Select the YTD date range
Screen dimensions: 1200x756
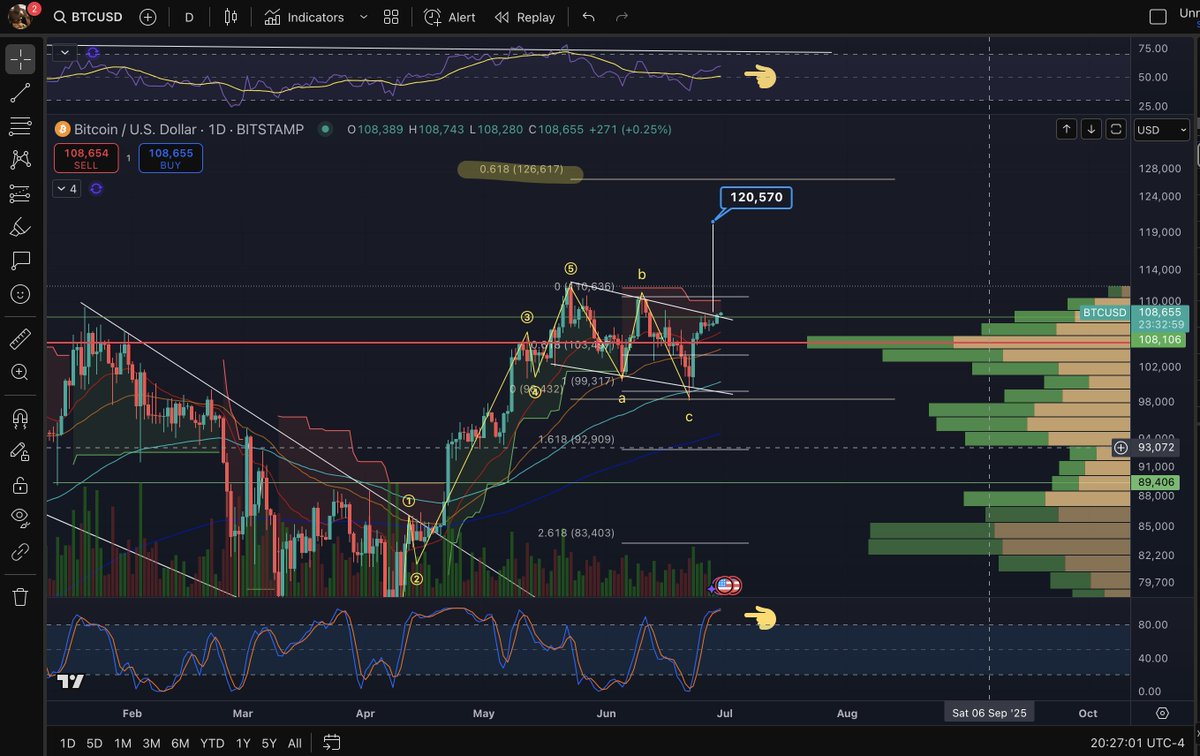212,742
